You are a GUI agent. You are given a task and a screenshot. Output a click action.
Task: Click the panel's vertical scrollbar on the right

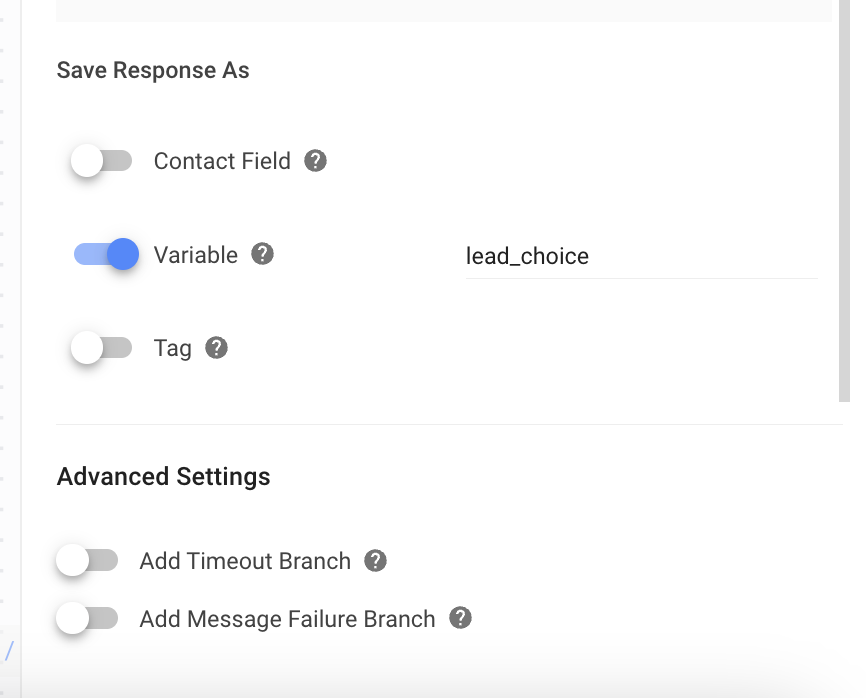[843, 200]
